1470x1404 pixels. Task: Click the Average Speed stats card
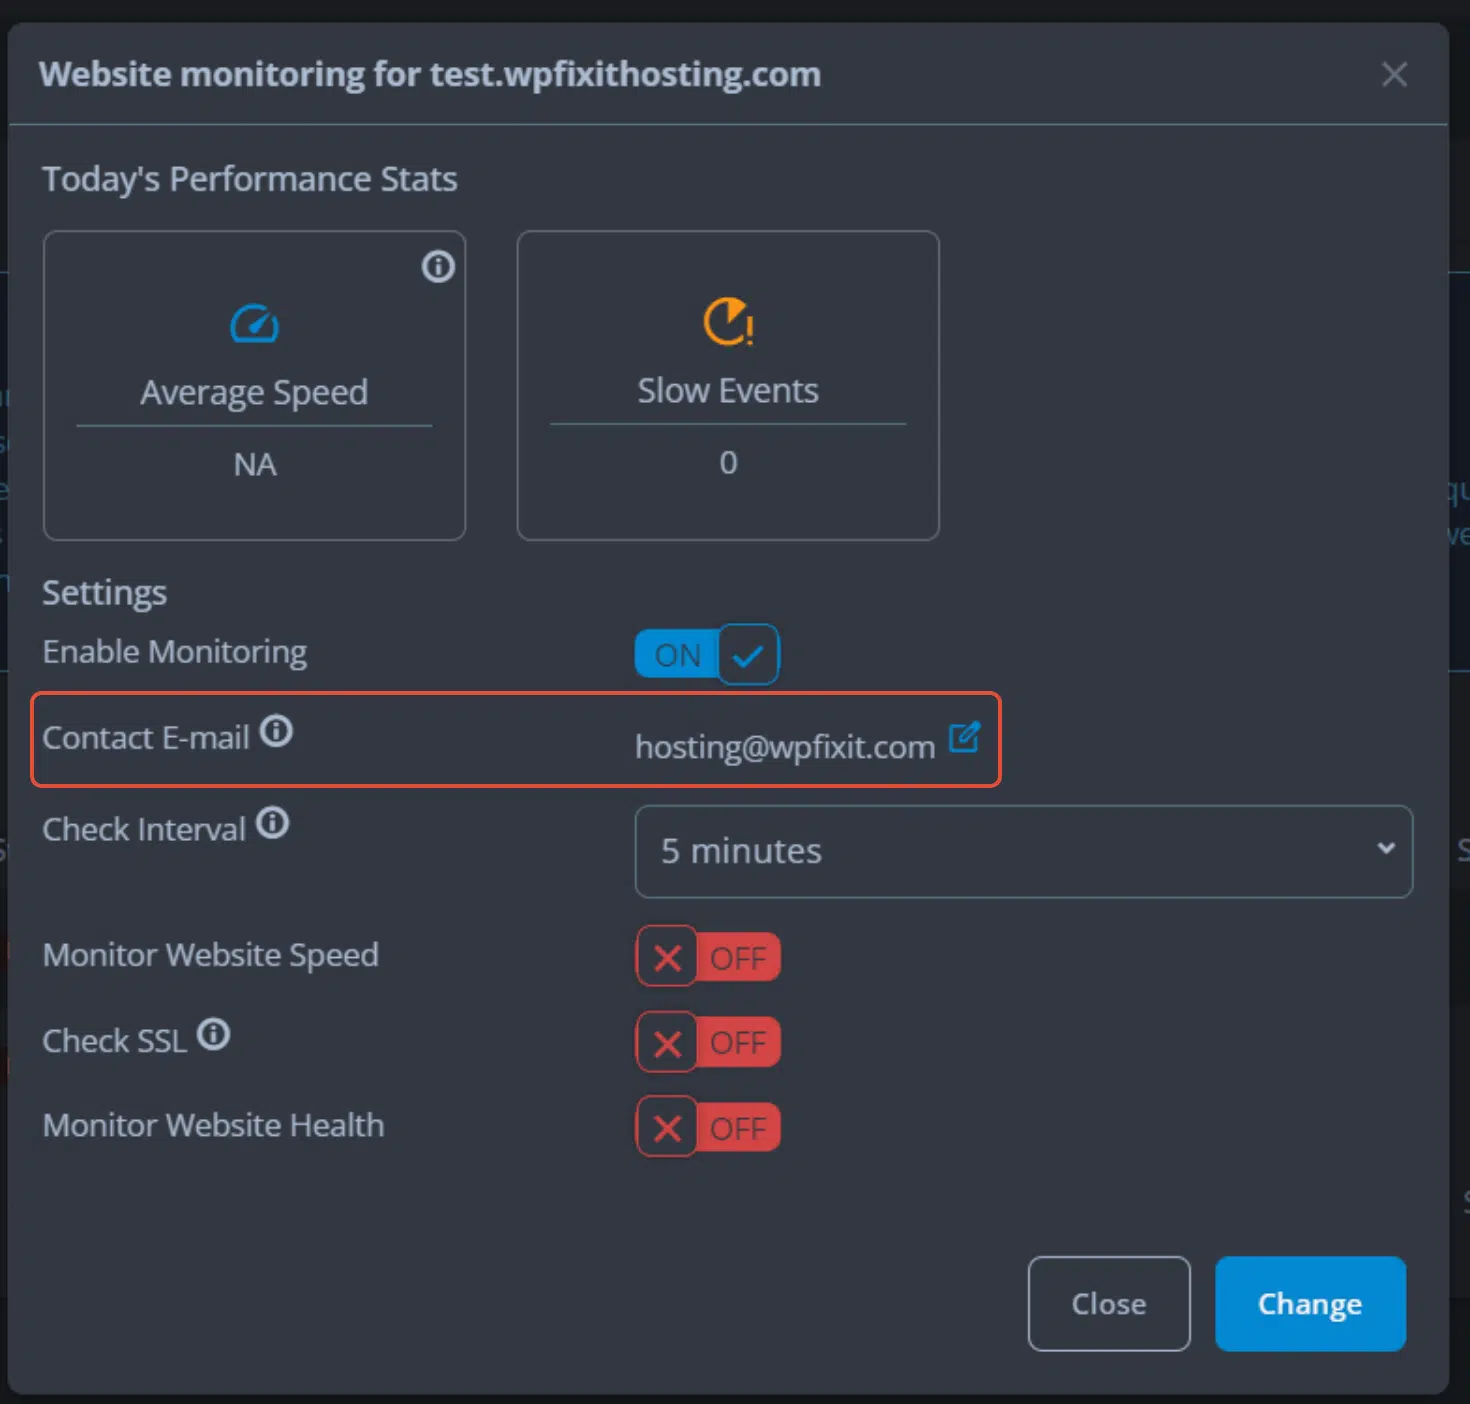point(254,386)
